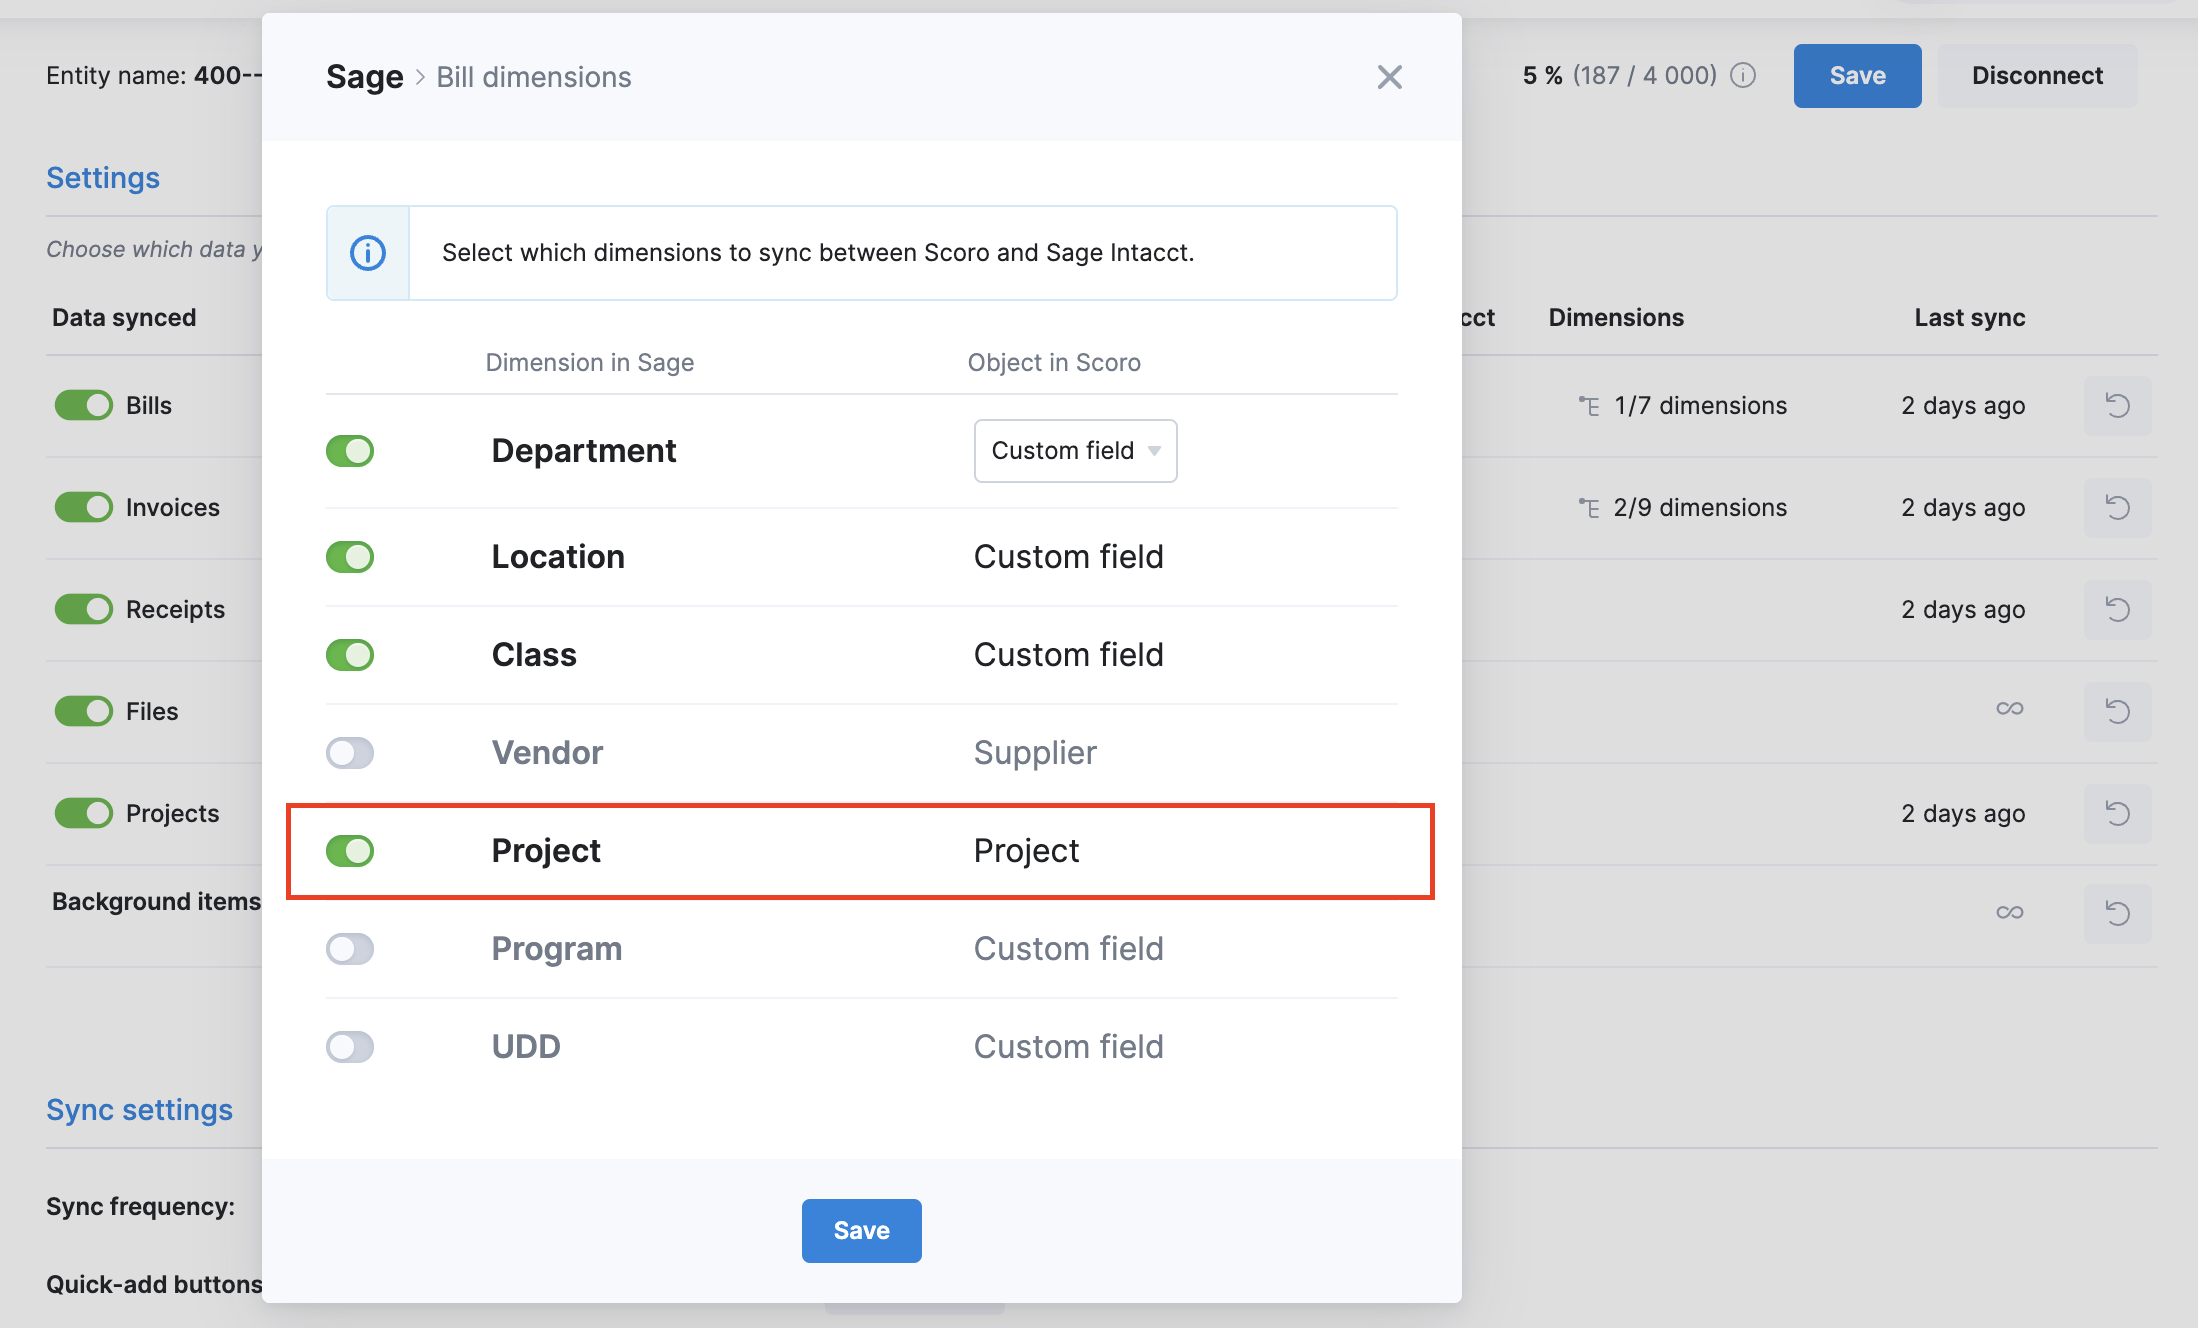Click the resync icon in the Projects row
Screen dimensions: 2198x1328
click(2117, 814)
